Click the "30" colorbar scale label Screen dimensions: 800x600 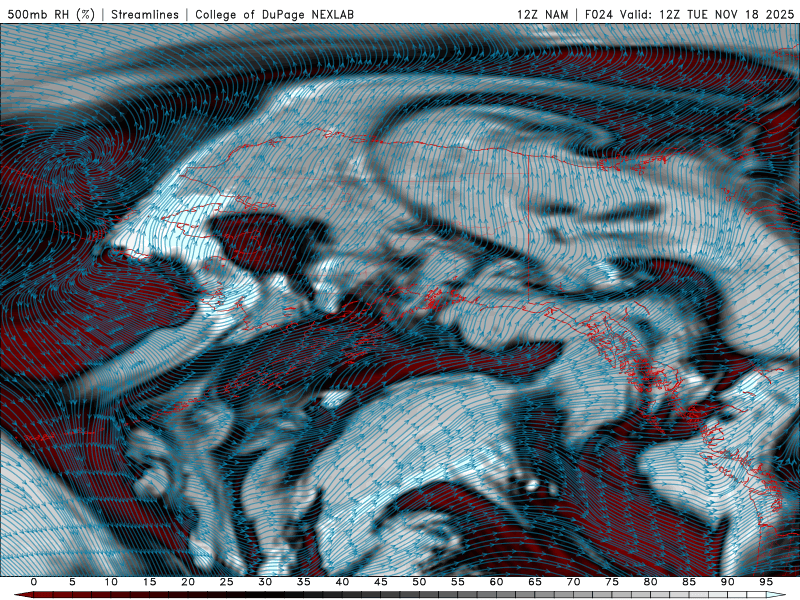pyautogui.click(x=265, y=582)
